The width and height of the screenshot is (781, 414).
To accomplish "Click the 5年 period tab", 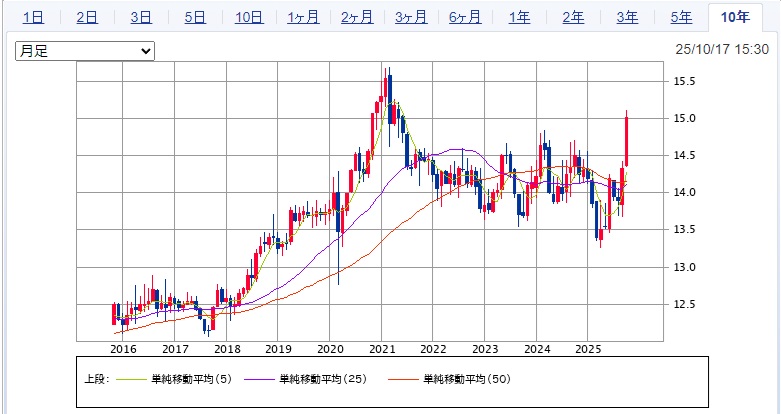I will 681,17.
